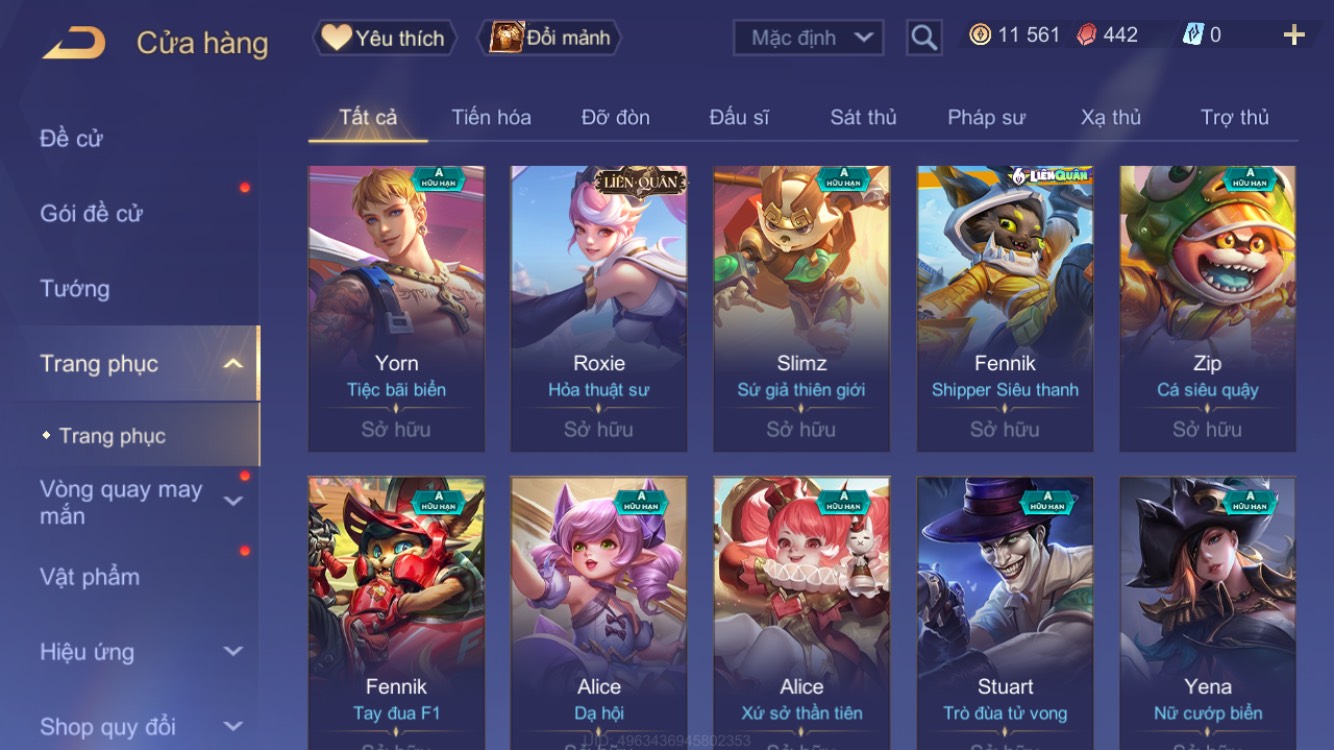This screenshot has width=1334, height=750.
Task: Select Stuart Trò đùa tử vong skin
Action: (1005, 613)
